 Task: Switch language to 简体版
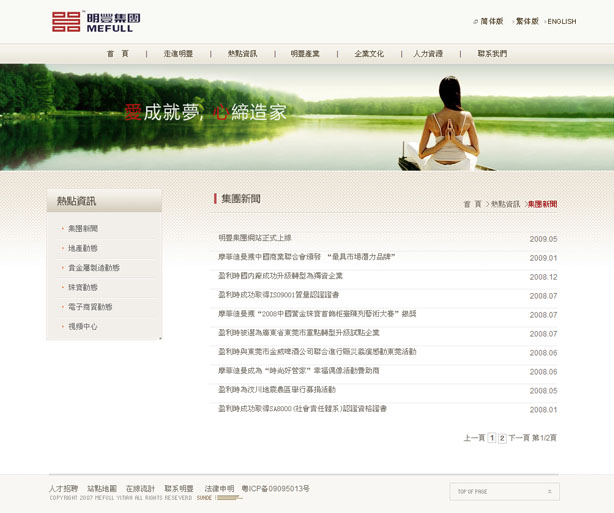tap(491, 21)
